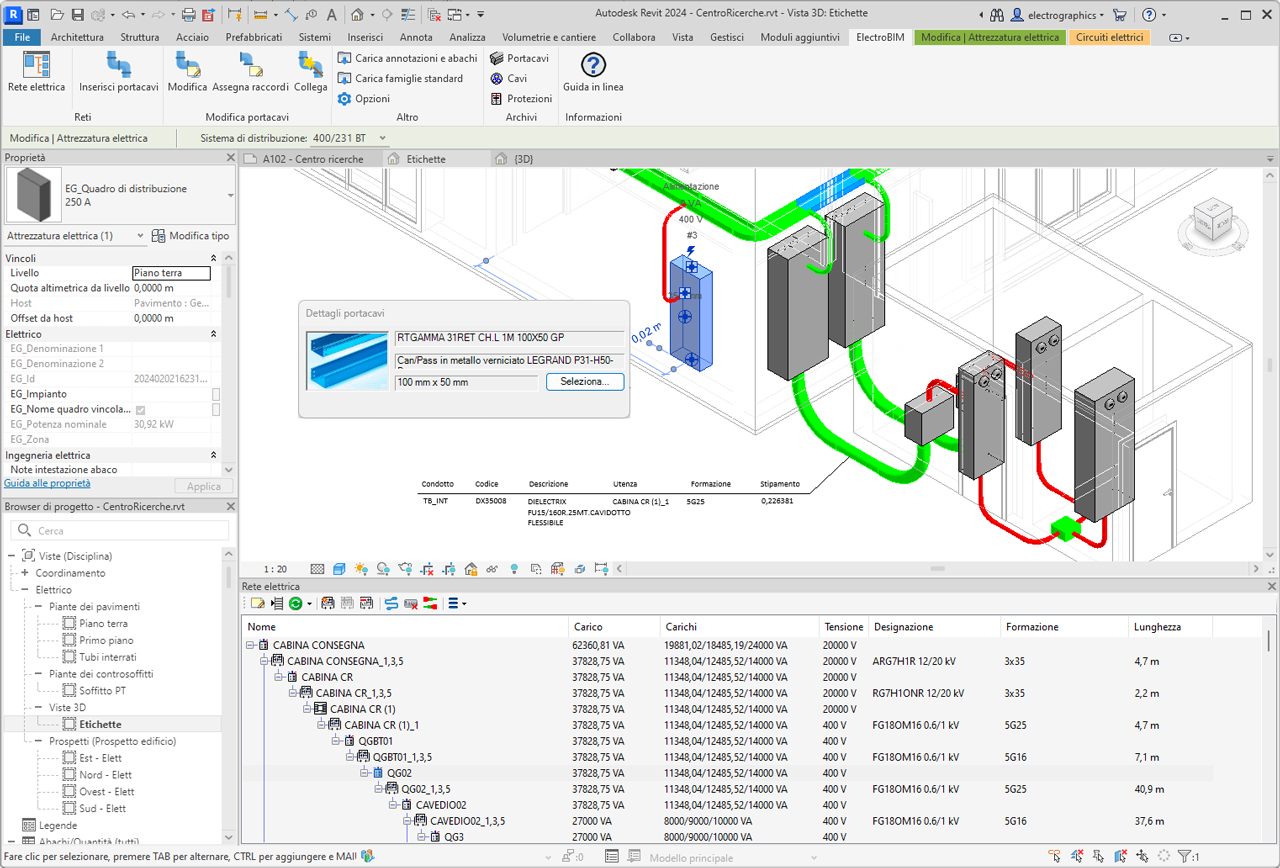Adjust the 1:20 view scale control
Viewport: 1280px width, 868px height.
(x=276, y=568)
